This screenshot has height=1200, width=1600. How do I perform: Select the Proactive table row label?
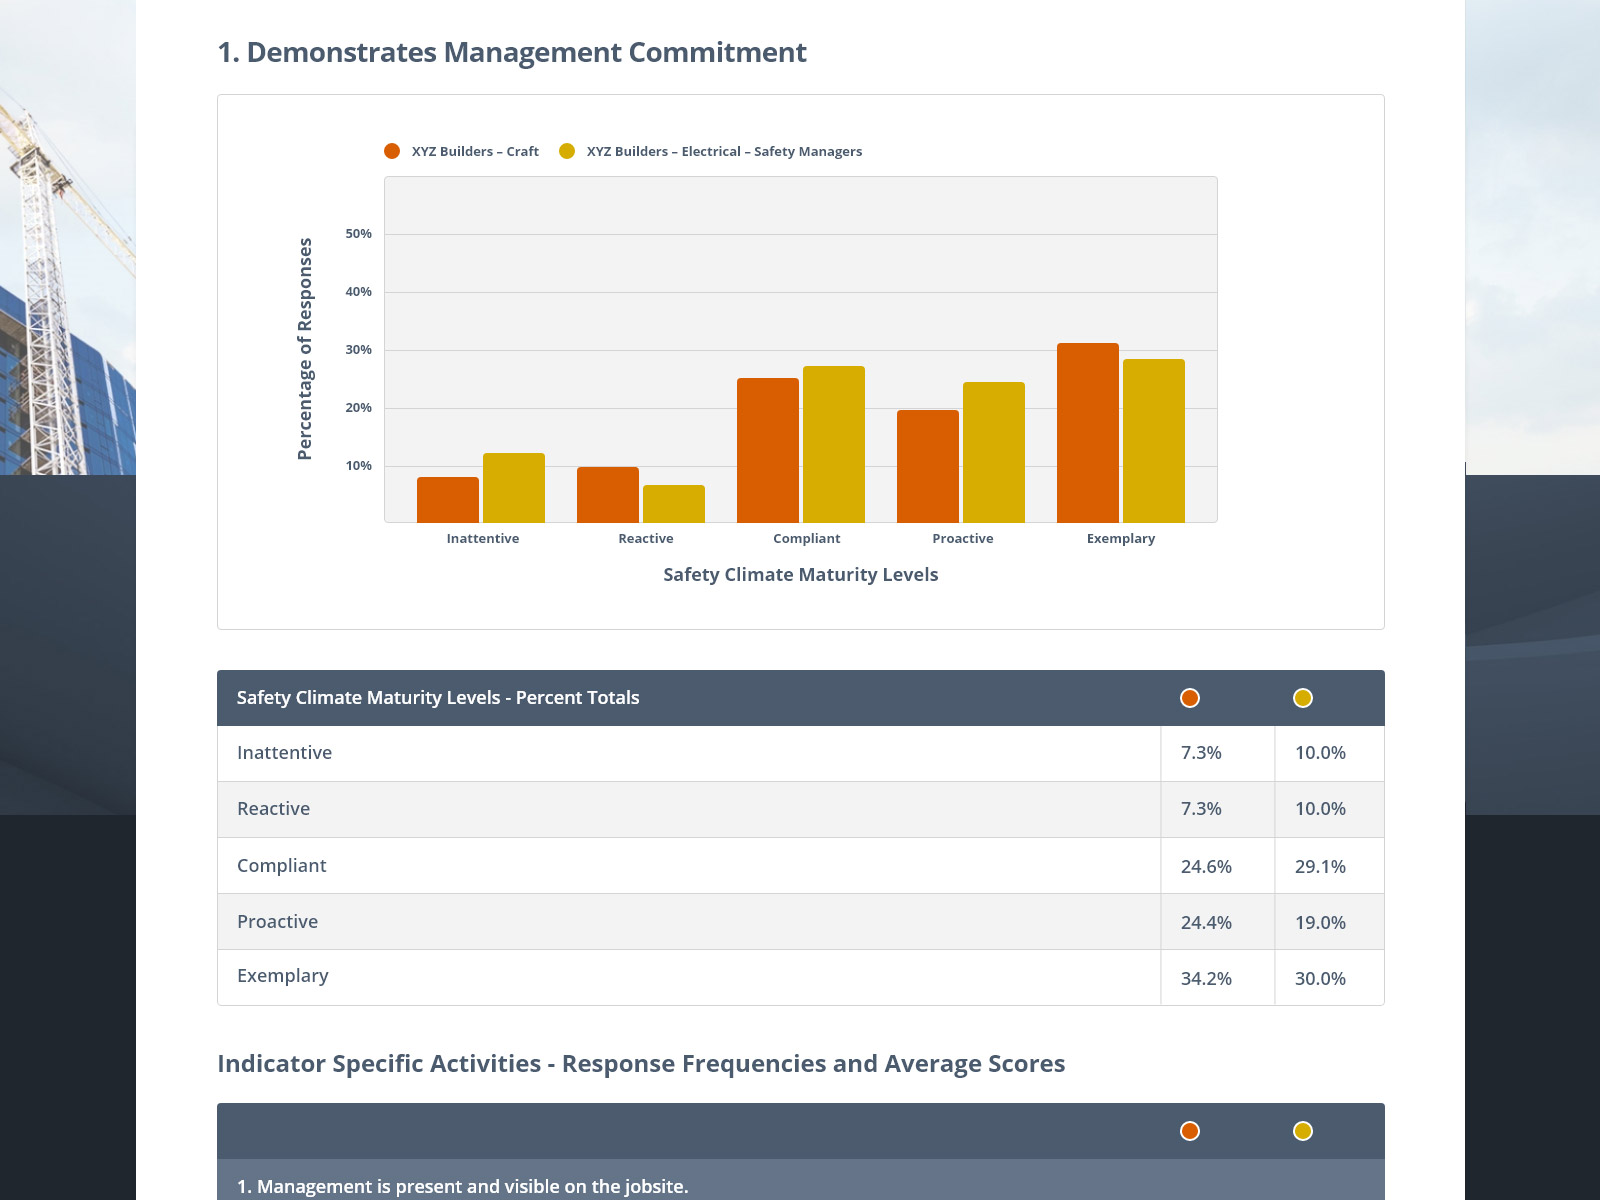(277, 922)
